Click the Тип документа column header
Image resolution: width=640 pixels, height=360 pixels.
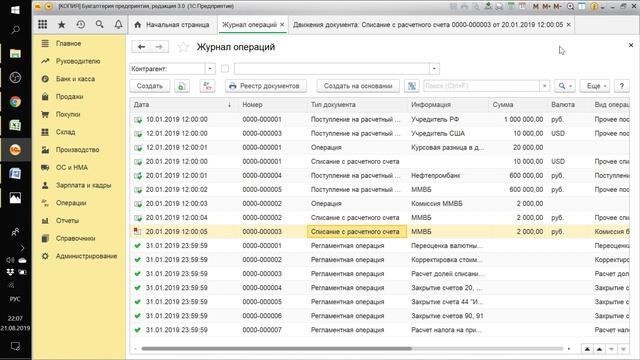(357, 105)
